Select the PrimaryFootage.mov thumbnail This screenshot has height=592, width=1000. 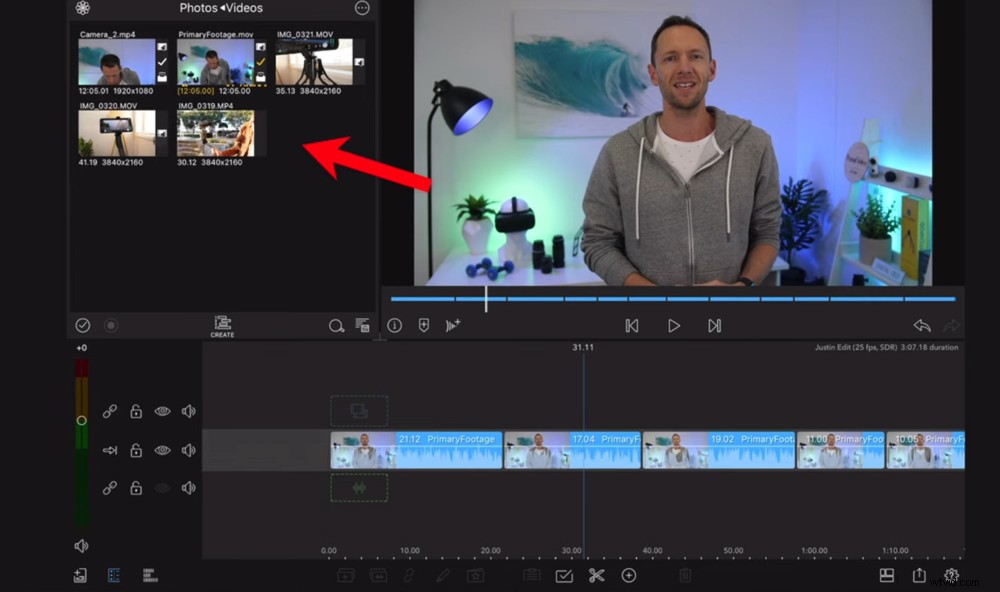213,62
